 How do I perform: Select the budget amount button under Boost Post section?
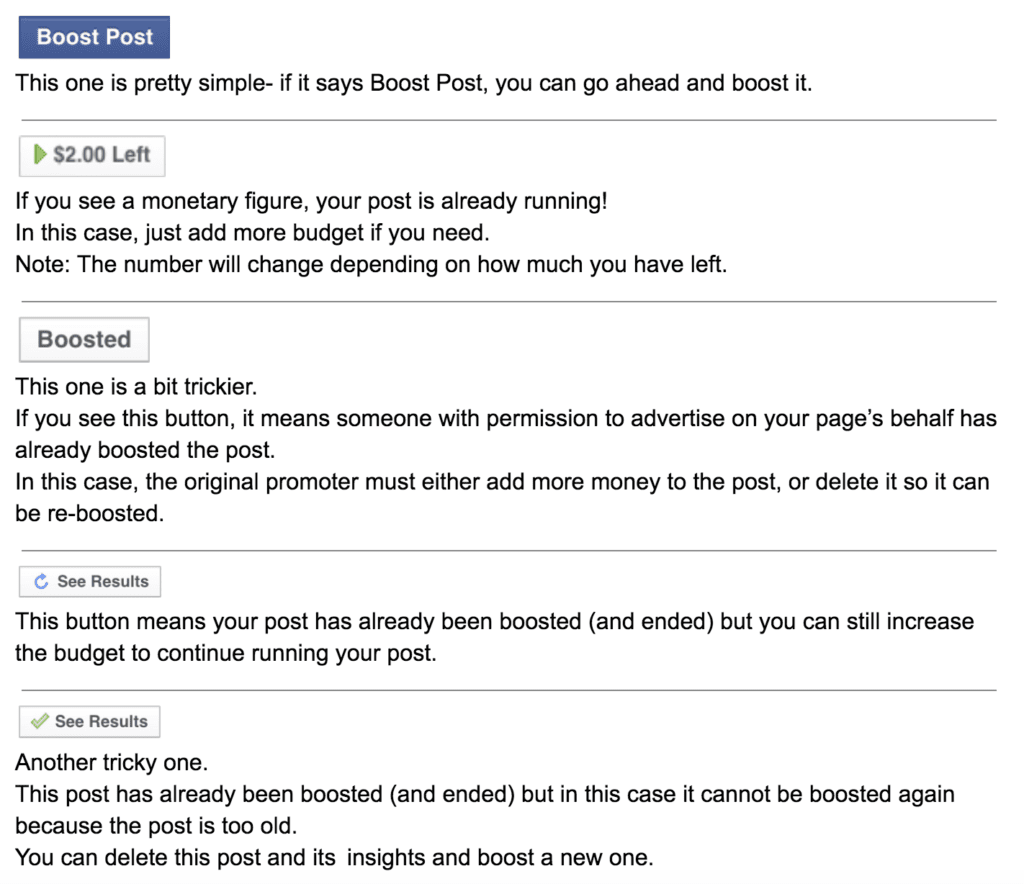coord(91,155)
